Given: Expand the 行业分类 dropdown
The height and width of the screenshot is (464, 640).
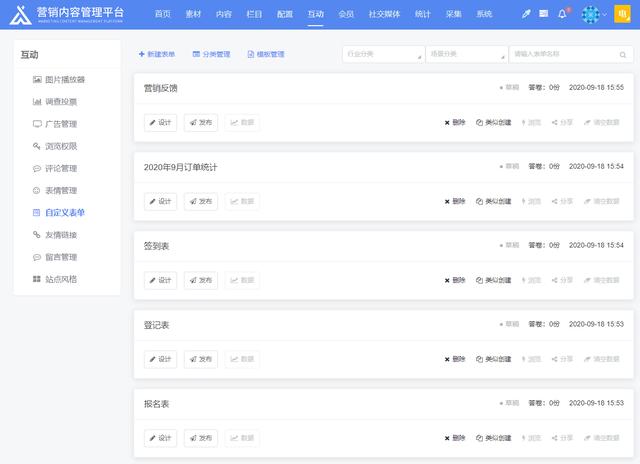Looking at the screenshot, I should pyautogui.click(x=381, y=54).
